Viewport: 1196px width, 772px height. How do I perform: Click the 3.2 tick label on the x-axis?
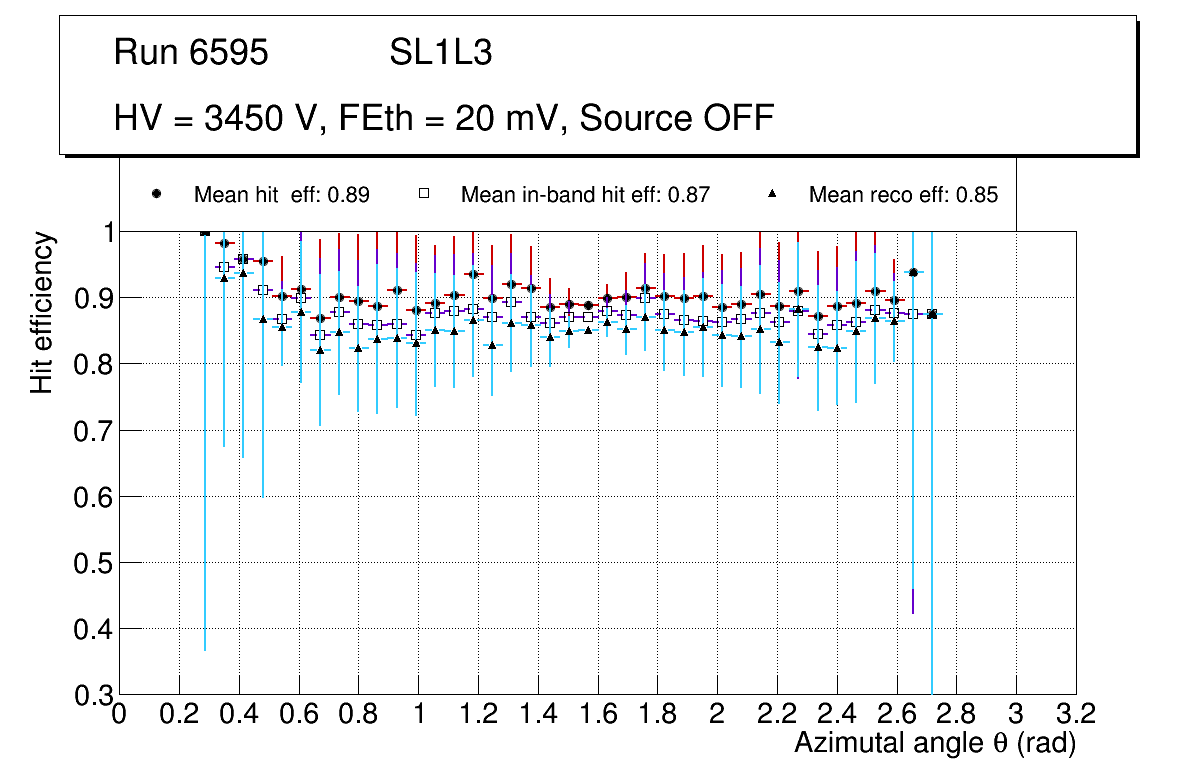(x=1076, y=713)
